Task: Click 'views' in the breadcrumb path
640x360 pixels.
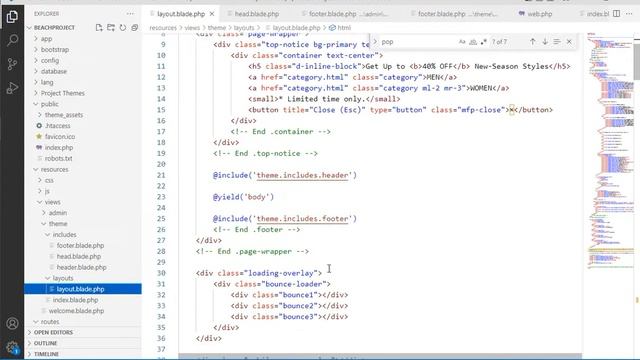Action: pyautogui.click(x=192, y=28)
